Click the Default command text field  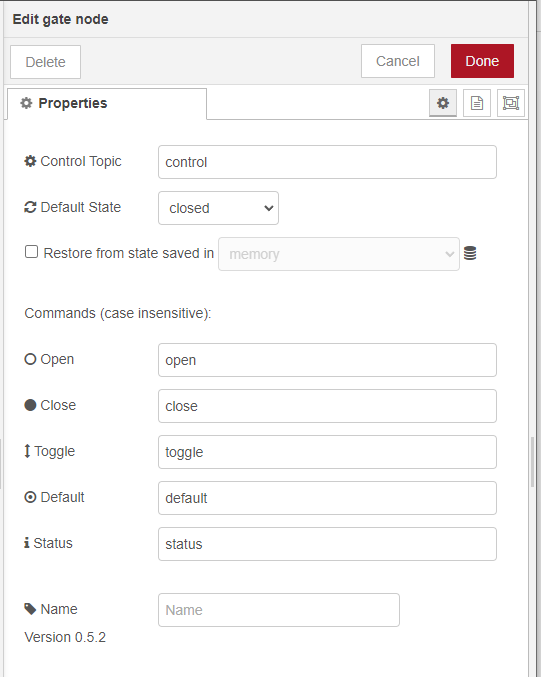[327, 498]
